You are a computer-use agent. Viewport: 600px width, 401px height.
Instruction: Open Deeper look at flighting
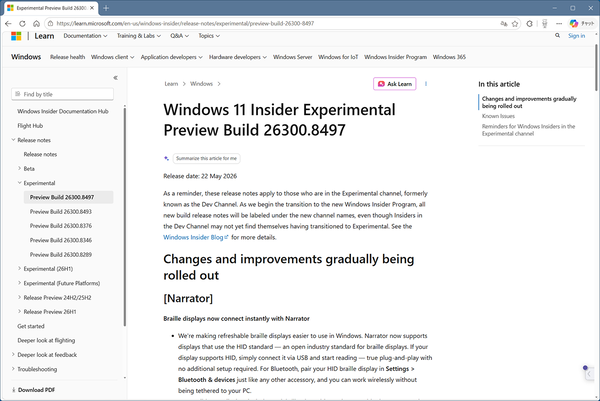(46, 340)
